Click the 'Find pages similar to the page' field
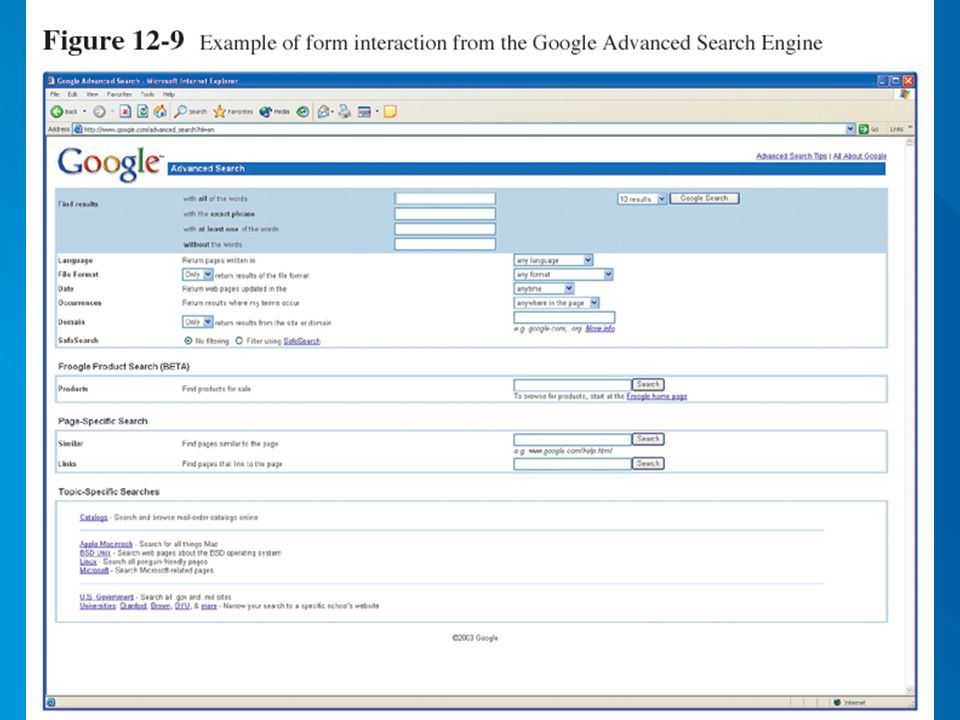Image resolution: width=960 pixels, height=720 pixels. [572, 439]
